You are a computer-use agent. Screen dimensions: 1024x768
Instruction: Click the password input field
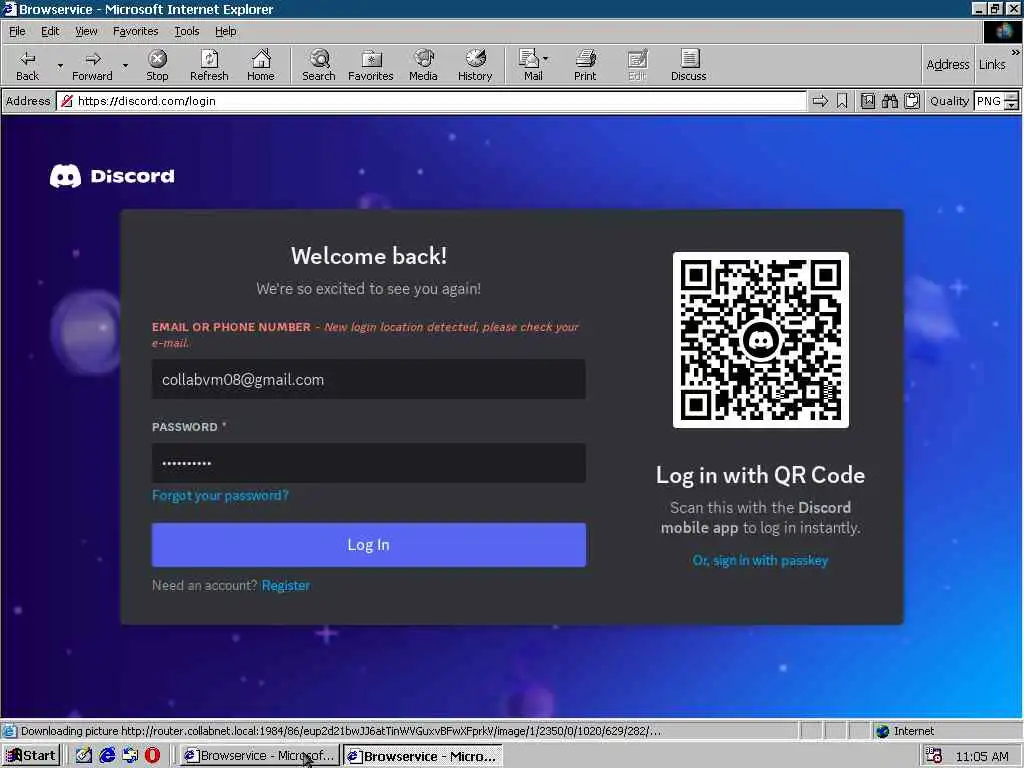tap(369, 463)
